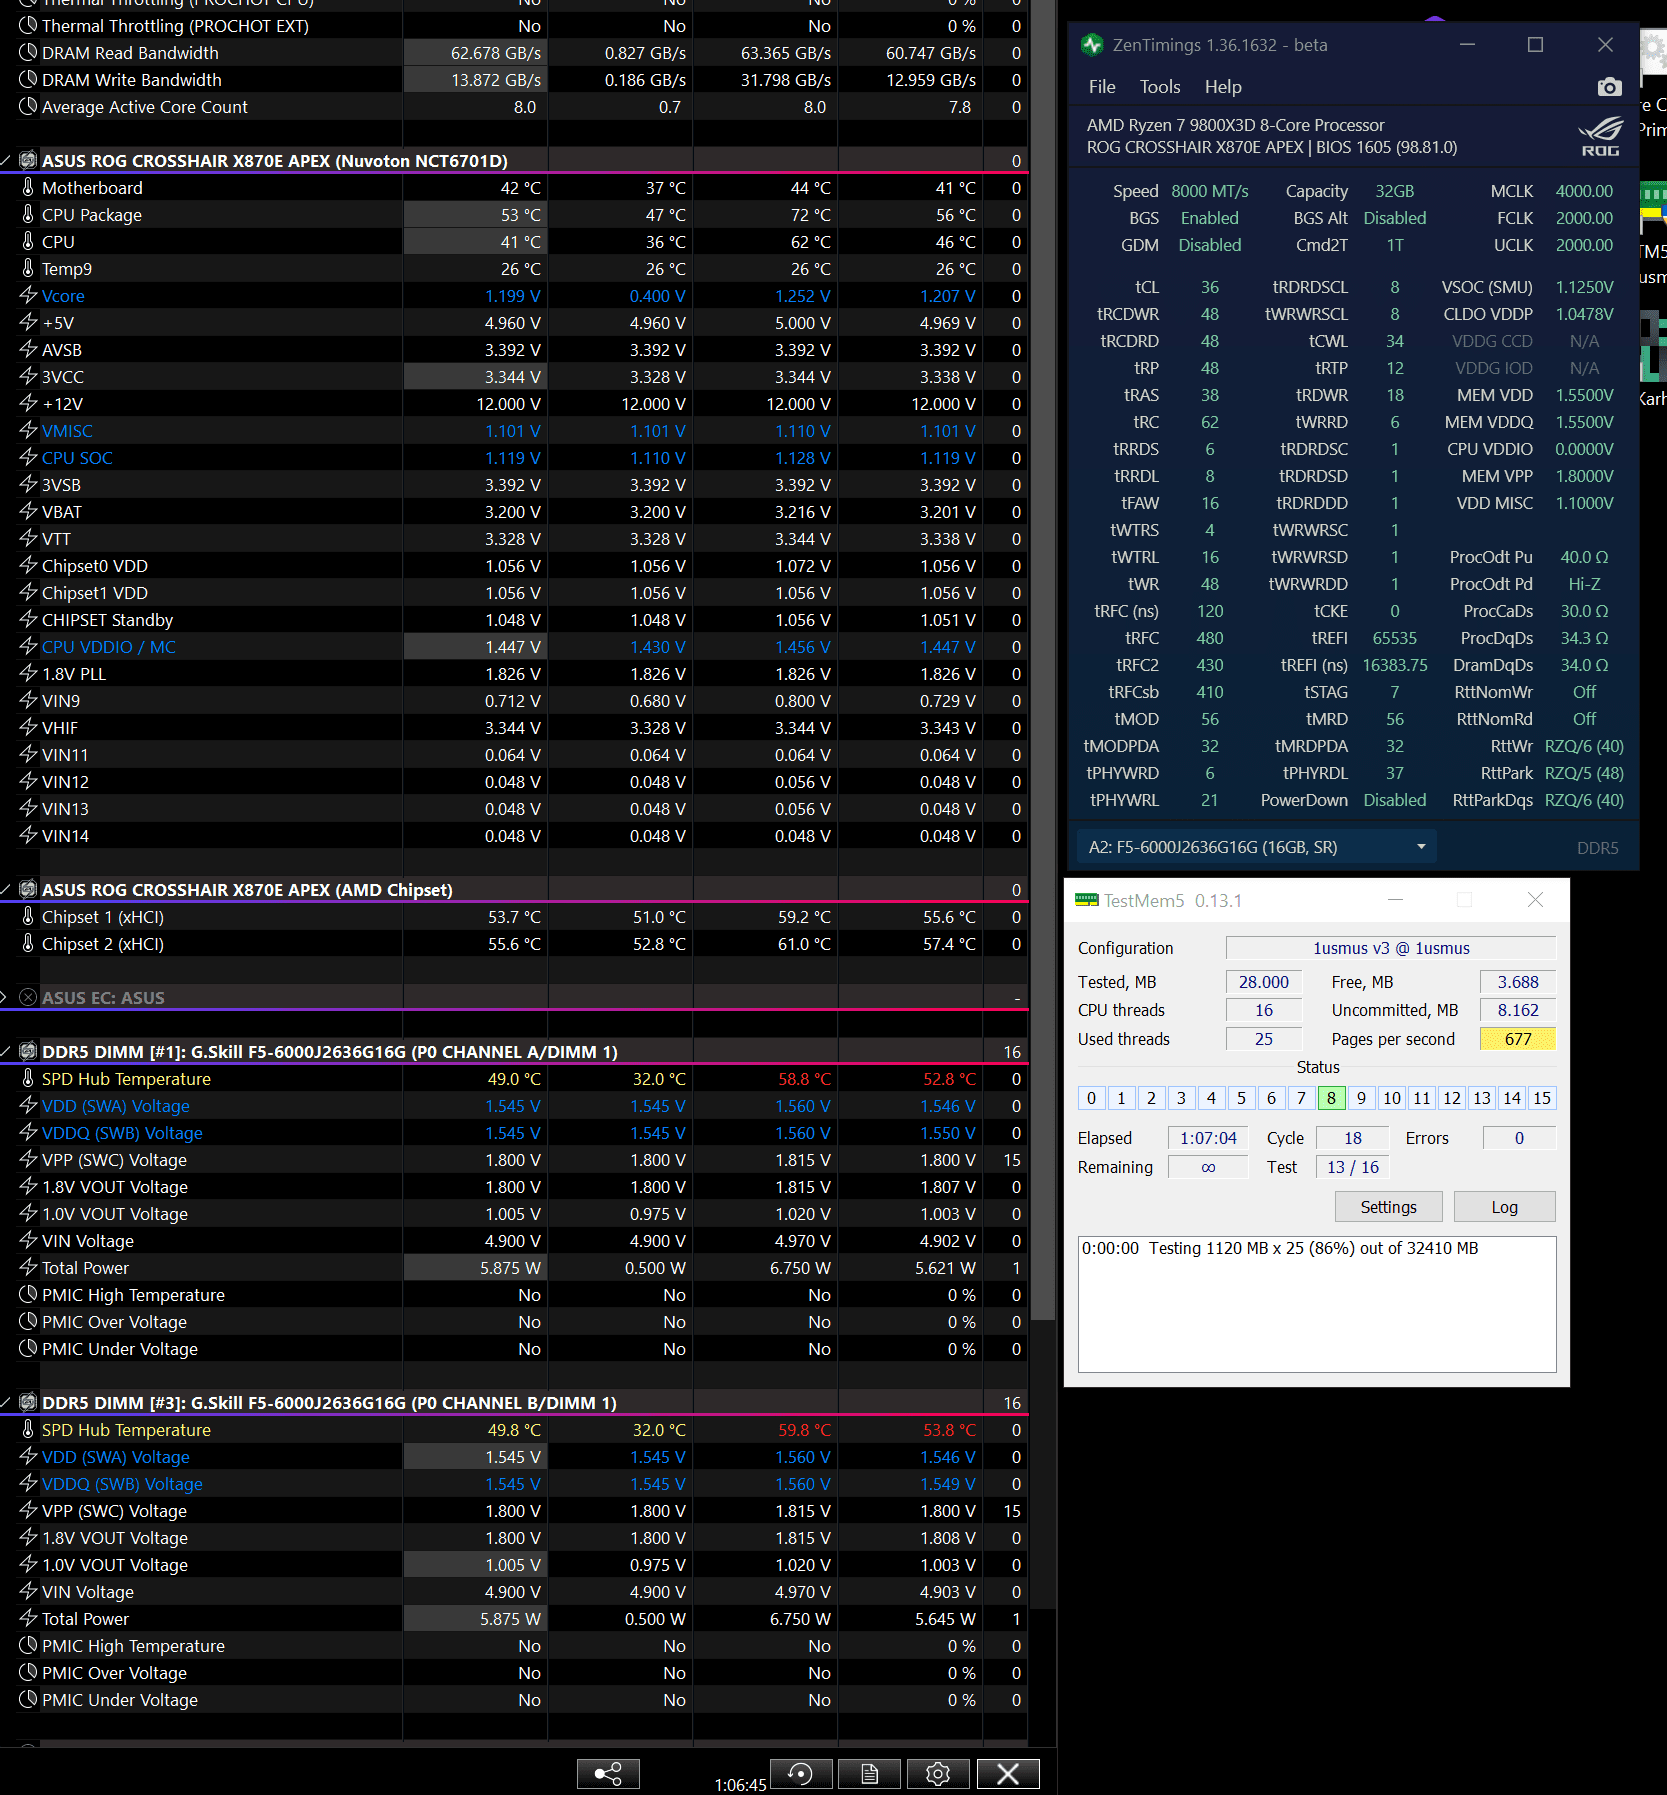Viewport: 1667px width, 1795px height.
Task: Open the TestMem5 Log
Action: click(1505, 1207)
